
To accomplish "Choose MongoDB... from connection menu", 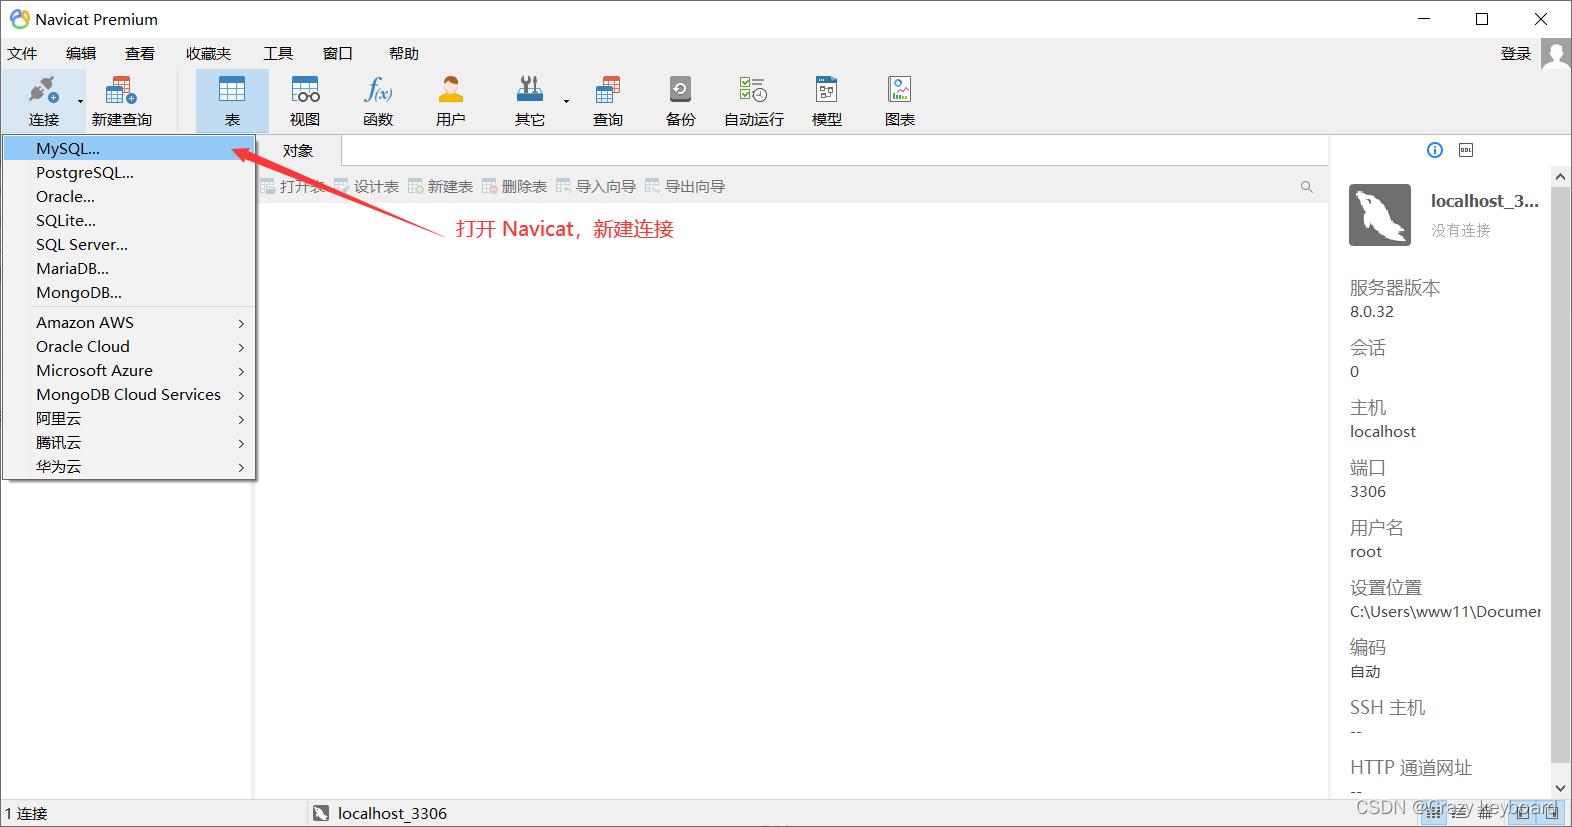I will coord(129,292).
